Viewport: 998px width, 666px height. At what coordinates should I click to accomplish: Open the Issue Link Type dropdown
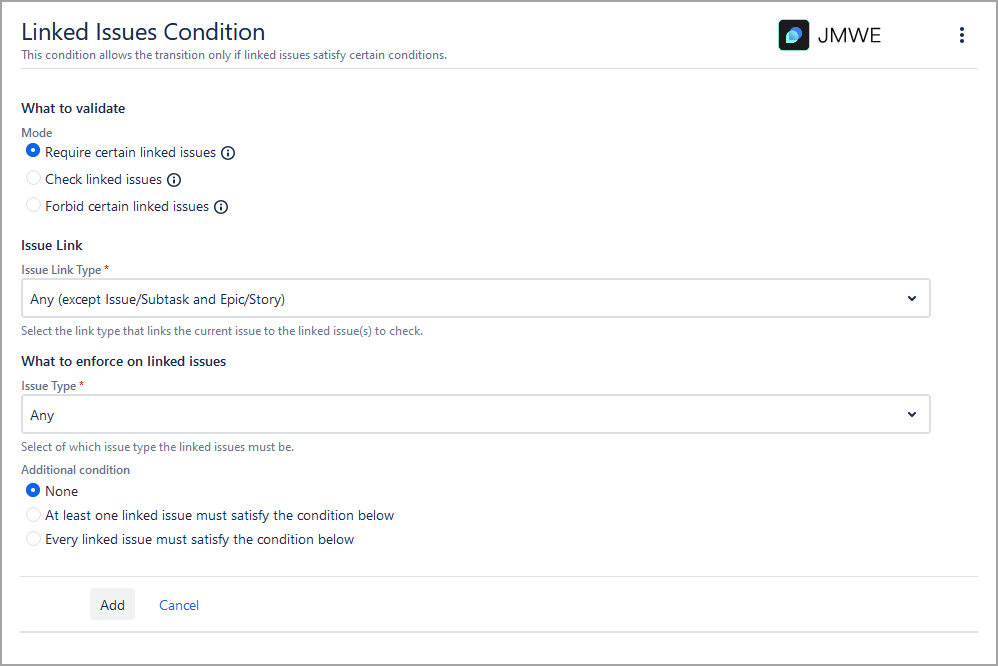(x=475, y=298)
